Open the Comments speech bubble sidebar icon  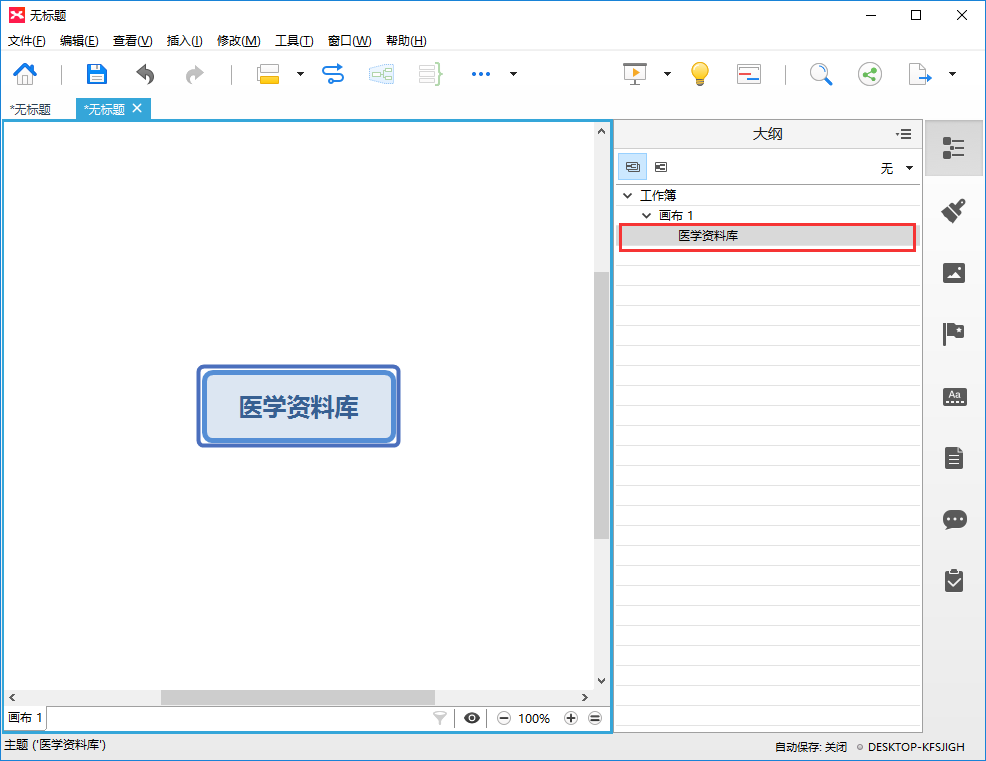pos(955,520)
